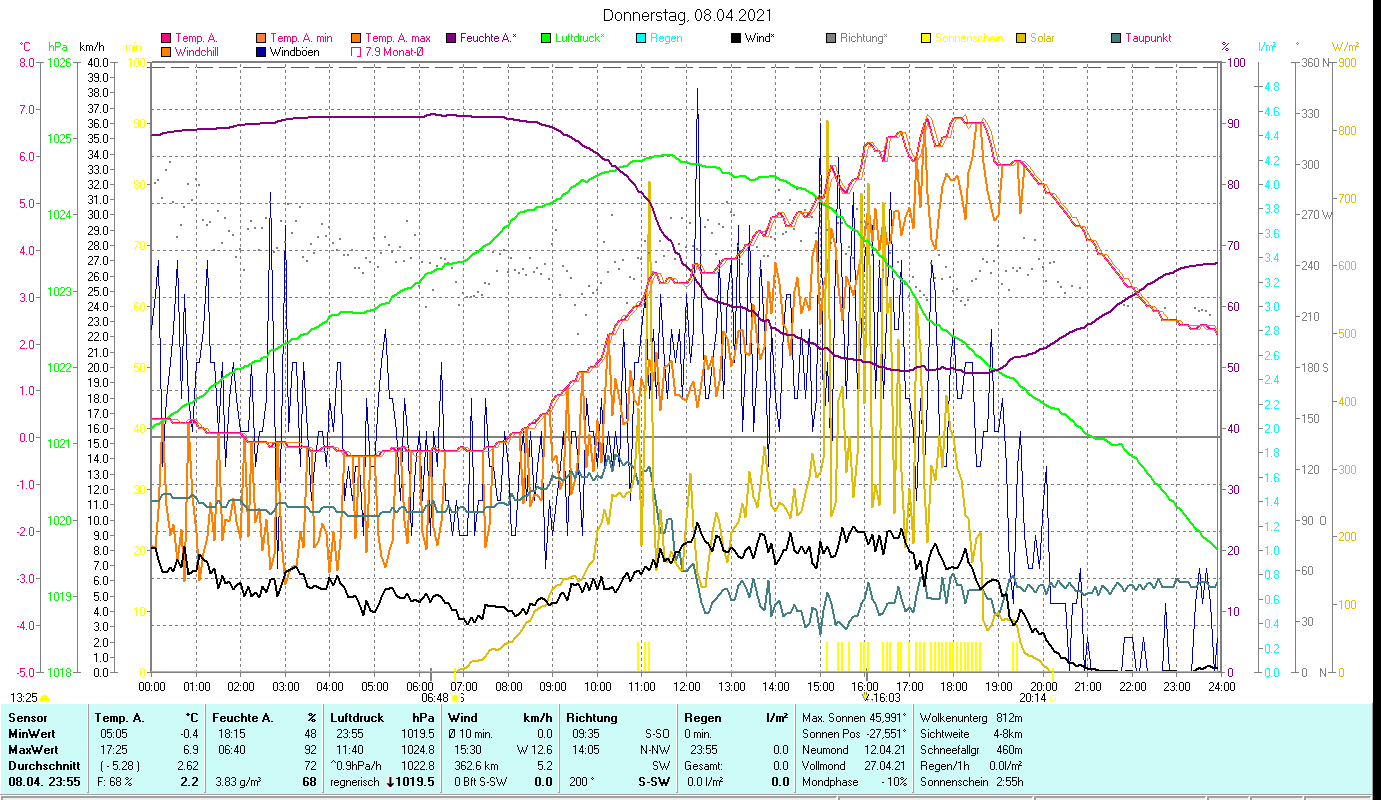Click the solar noon arrow at 16:03
The image size is (1381, 800).
865,697
